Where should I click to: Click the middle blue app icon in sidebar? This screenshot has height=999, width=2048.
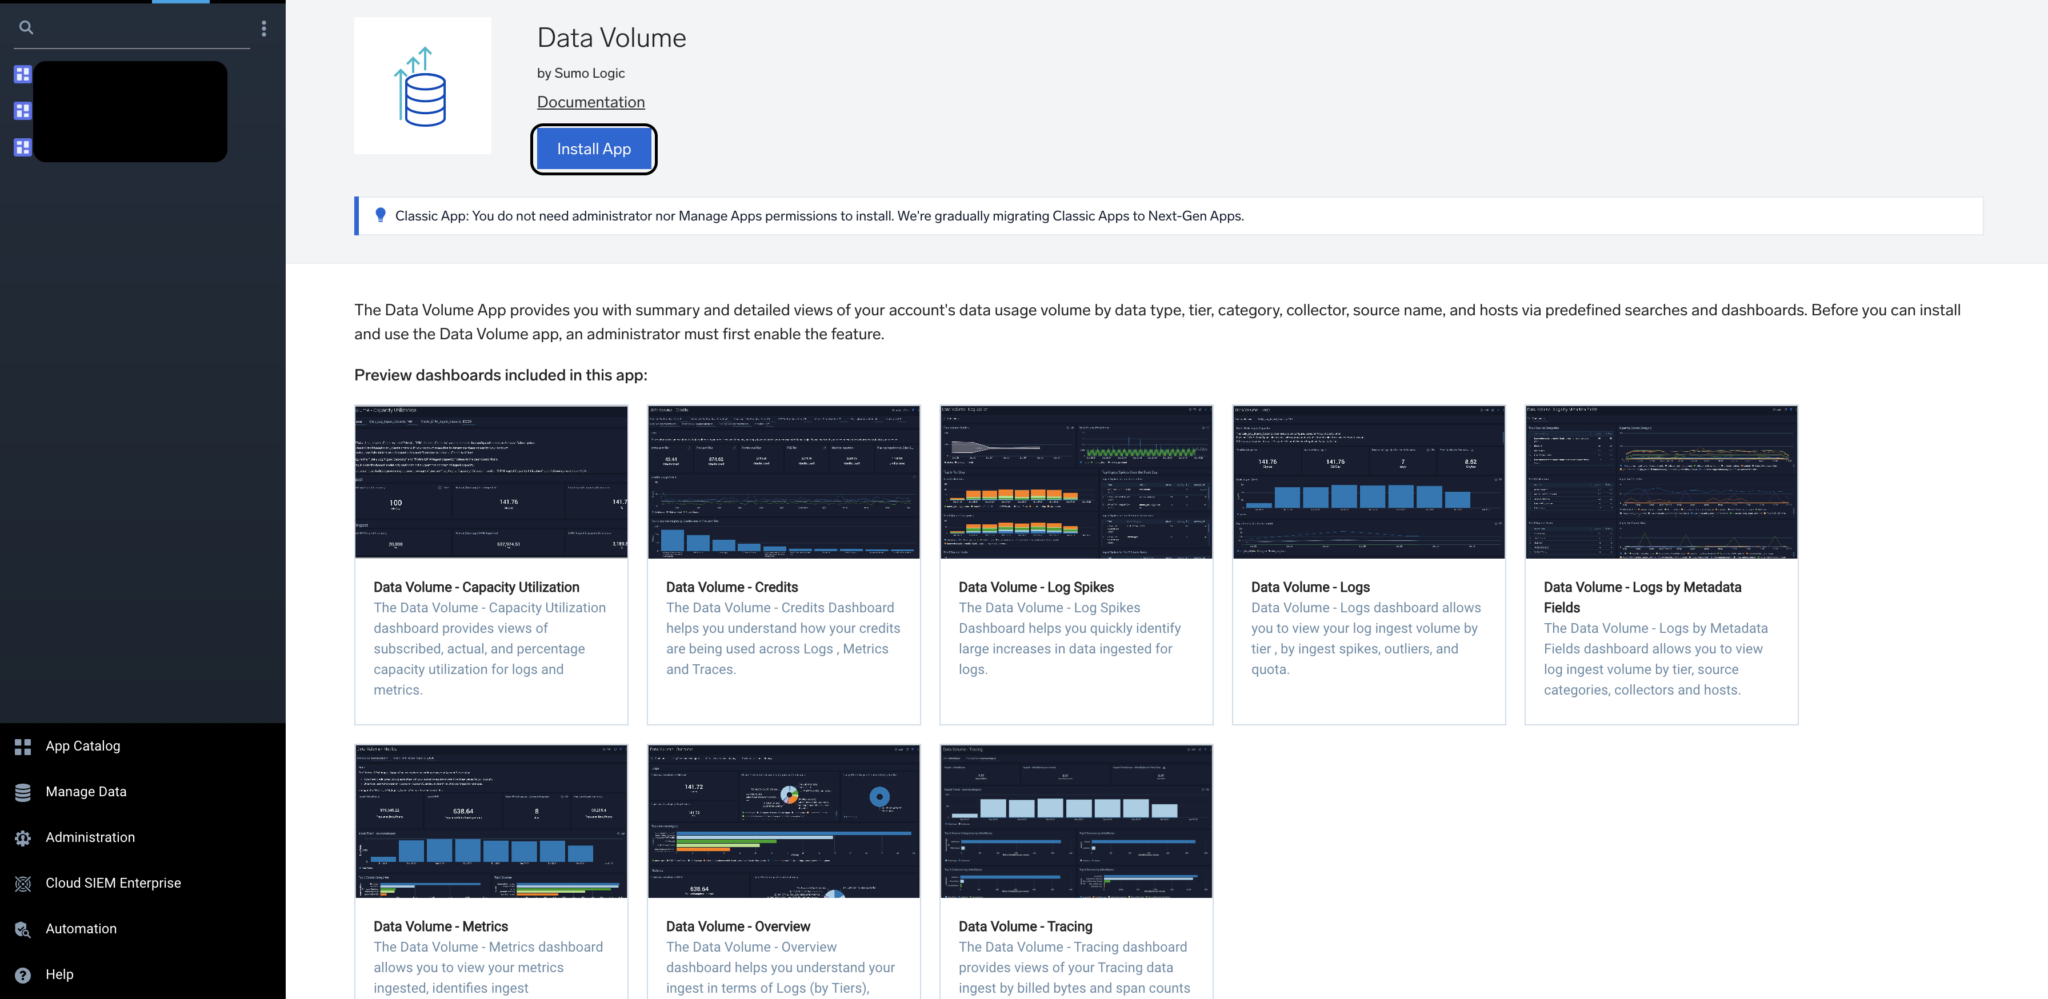click(x=22, y=110)
